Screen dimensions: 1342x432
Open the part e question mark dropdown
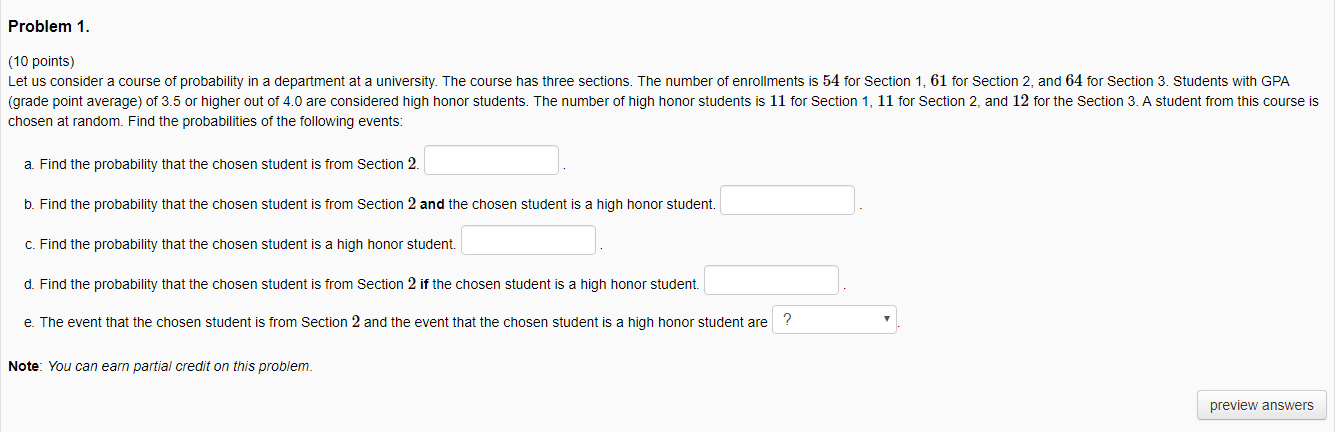(835, 320)
